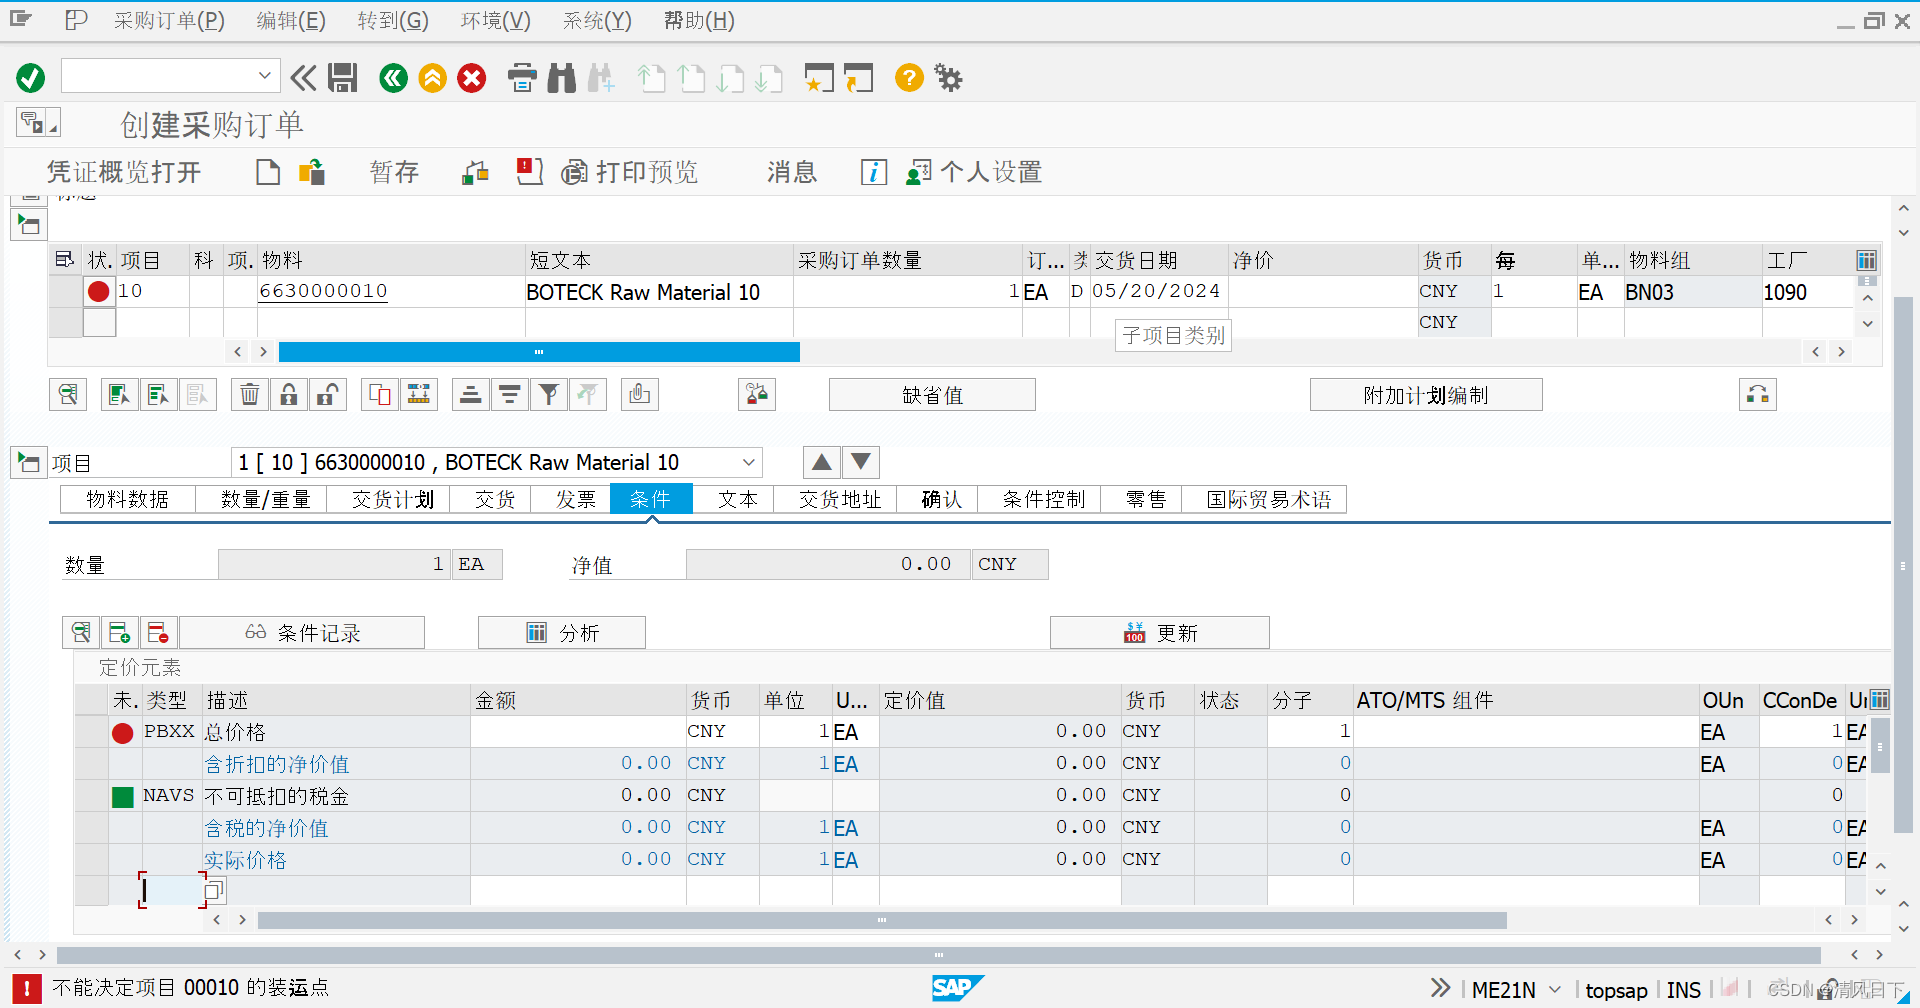Save the purchase order with the disk icon
Screen dimensions: 1920x1008
tap(343, 78)
